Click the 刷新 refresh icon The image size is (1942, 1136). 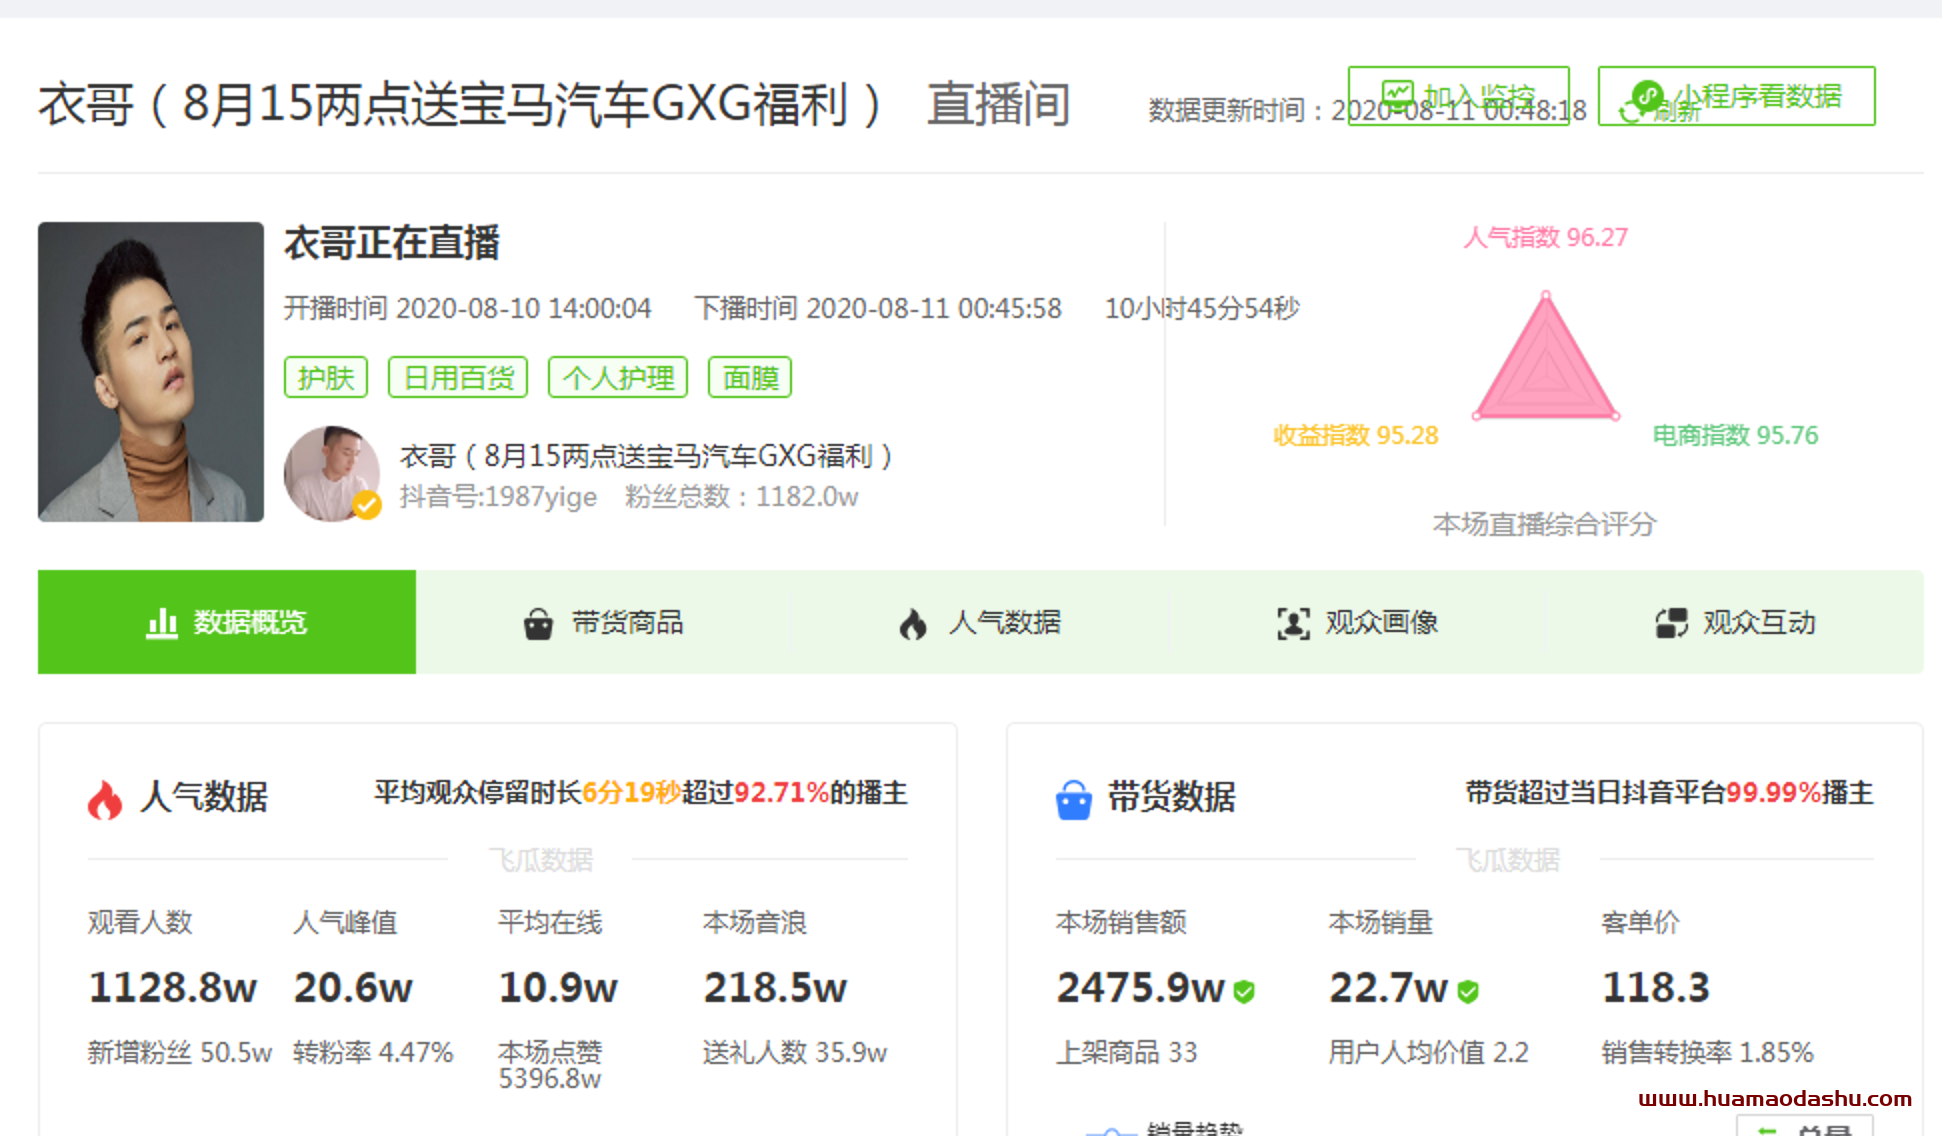pos(1630,112)
